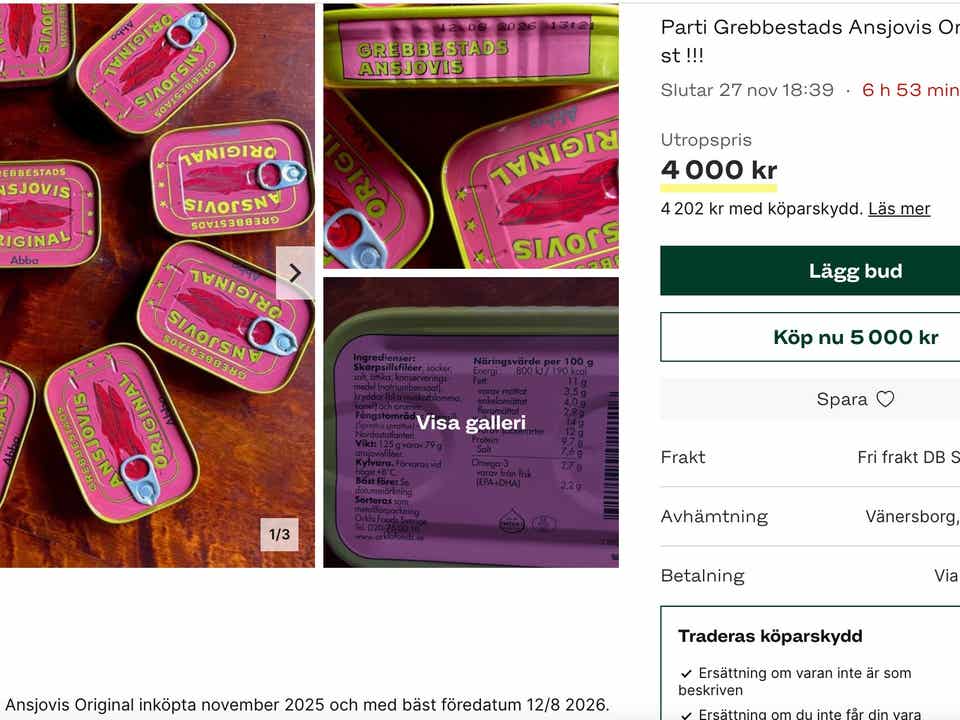Click the description text about Ansjovis Original
This screenshot has width=960, height=720.
[307, 704]
